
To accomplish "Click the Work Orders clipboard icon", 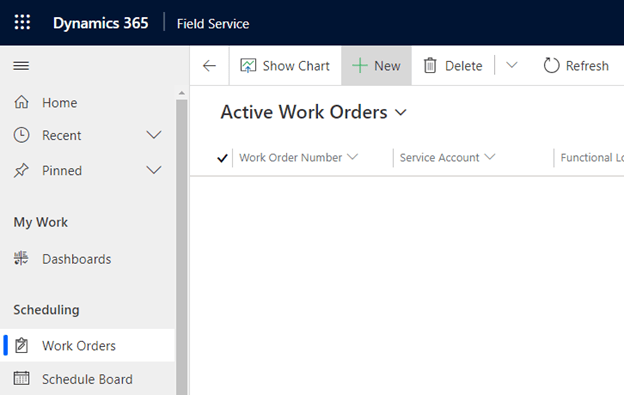I will (21, 345).
